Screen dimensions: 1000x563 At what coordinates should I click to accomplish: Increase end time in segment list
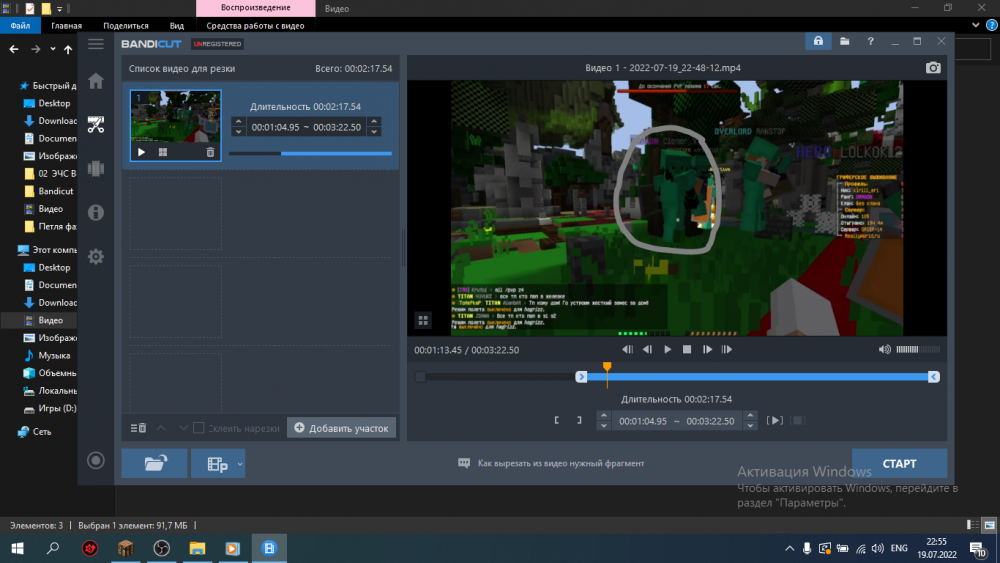374,121
